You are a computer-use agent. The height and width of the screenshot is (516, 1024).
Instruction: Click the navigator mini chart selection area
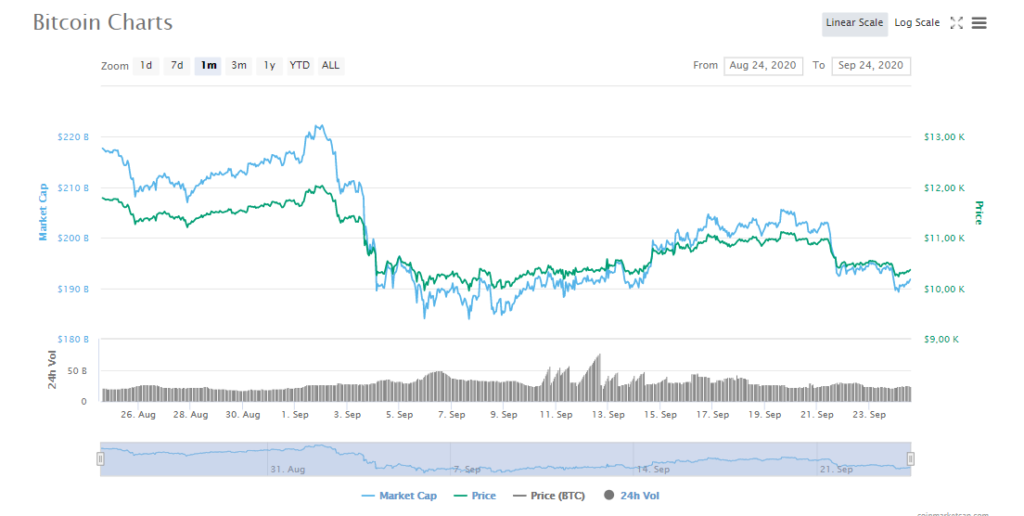[x=505, y=459]
